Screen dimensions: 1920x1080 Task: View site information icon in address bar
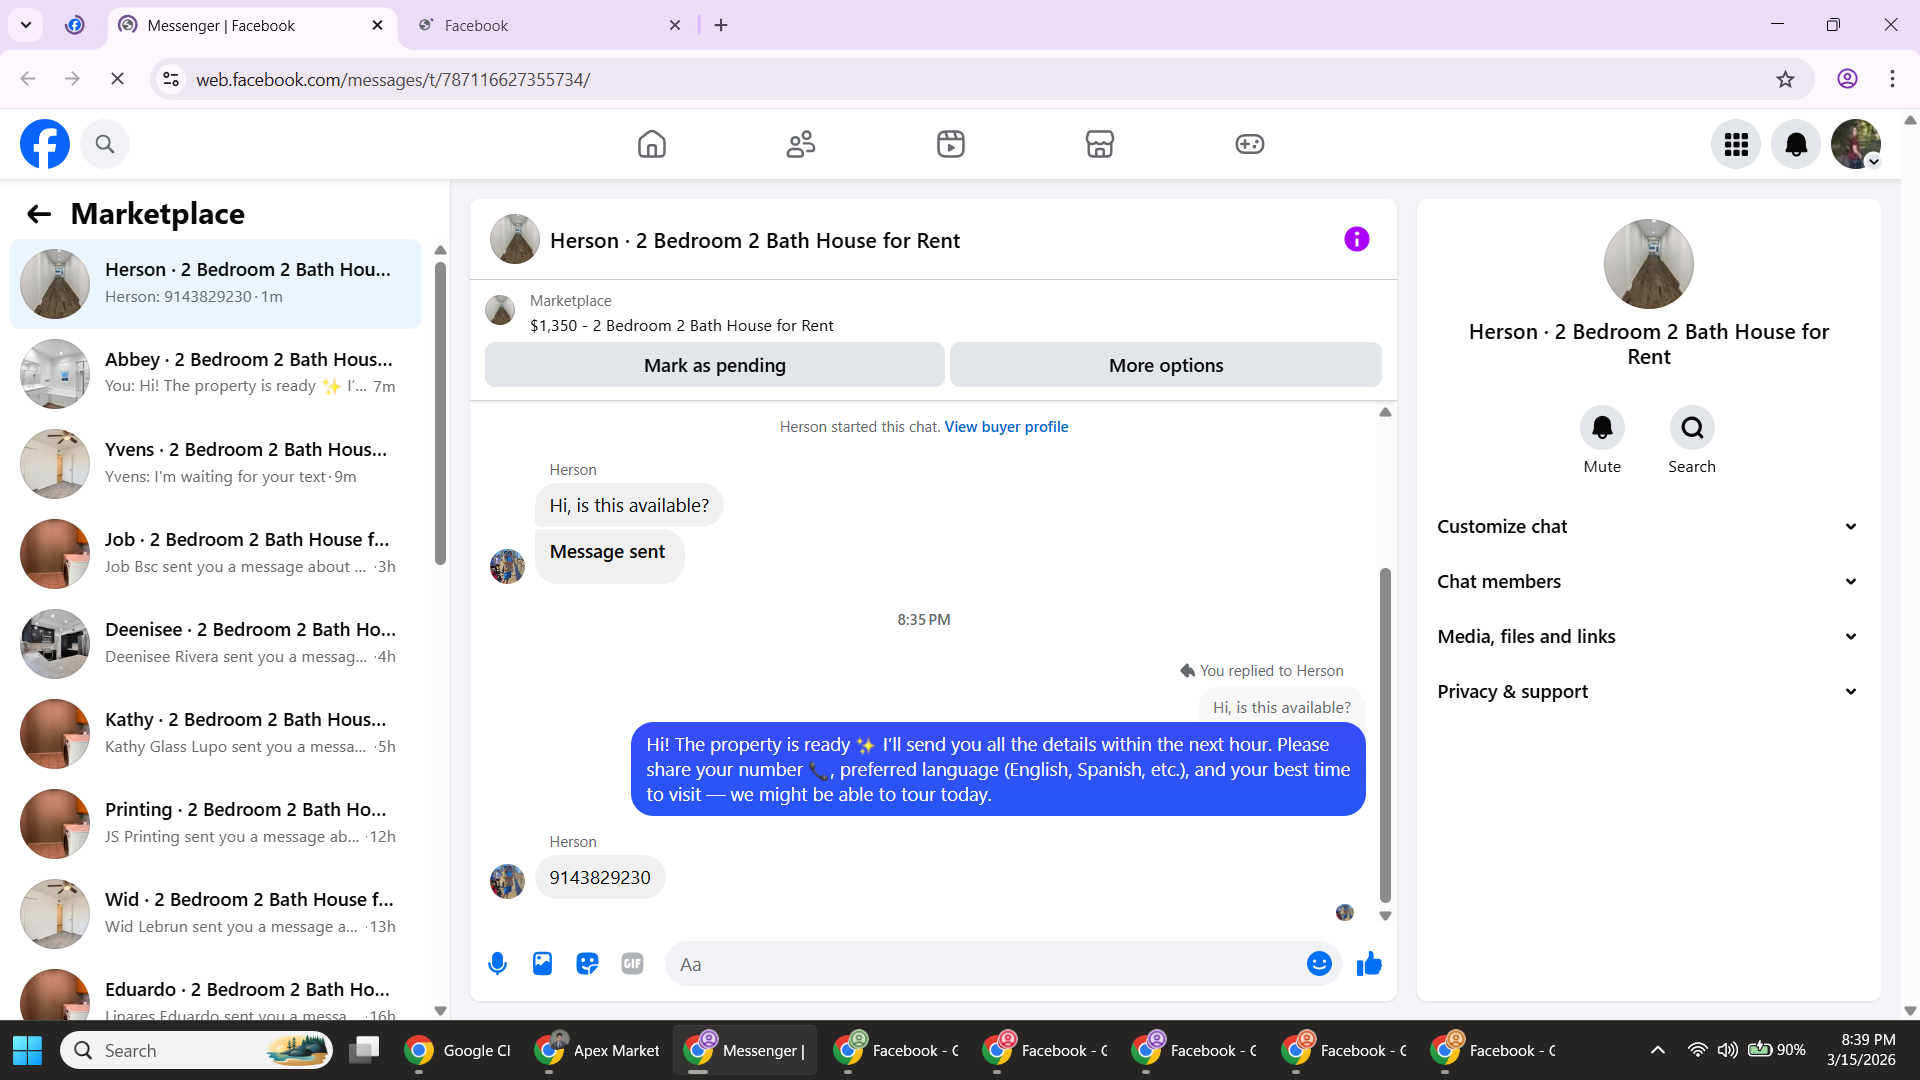(x=171, y=79)
